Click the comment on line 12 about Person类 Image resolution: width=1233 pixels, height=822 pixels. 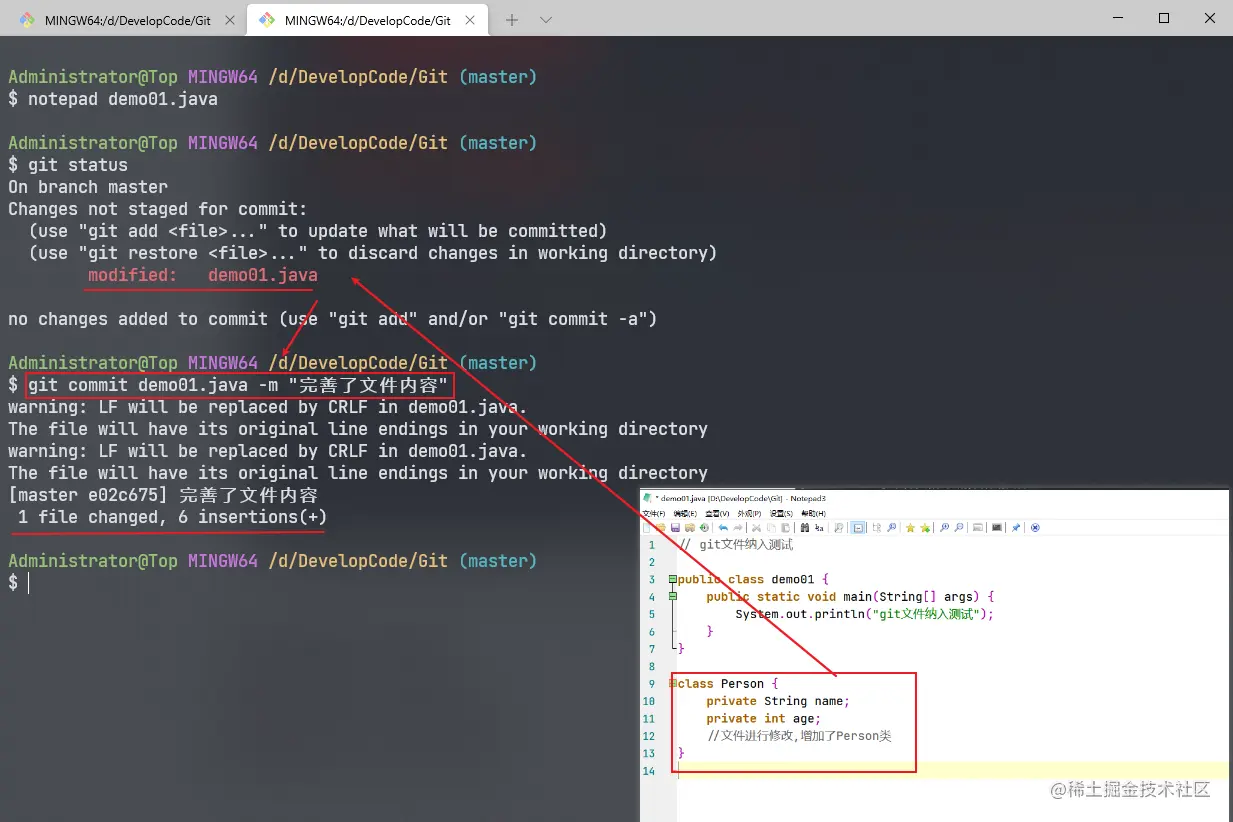[x=799, y=736]
